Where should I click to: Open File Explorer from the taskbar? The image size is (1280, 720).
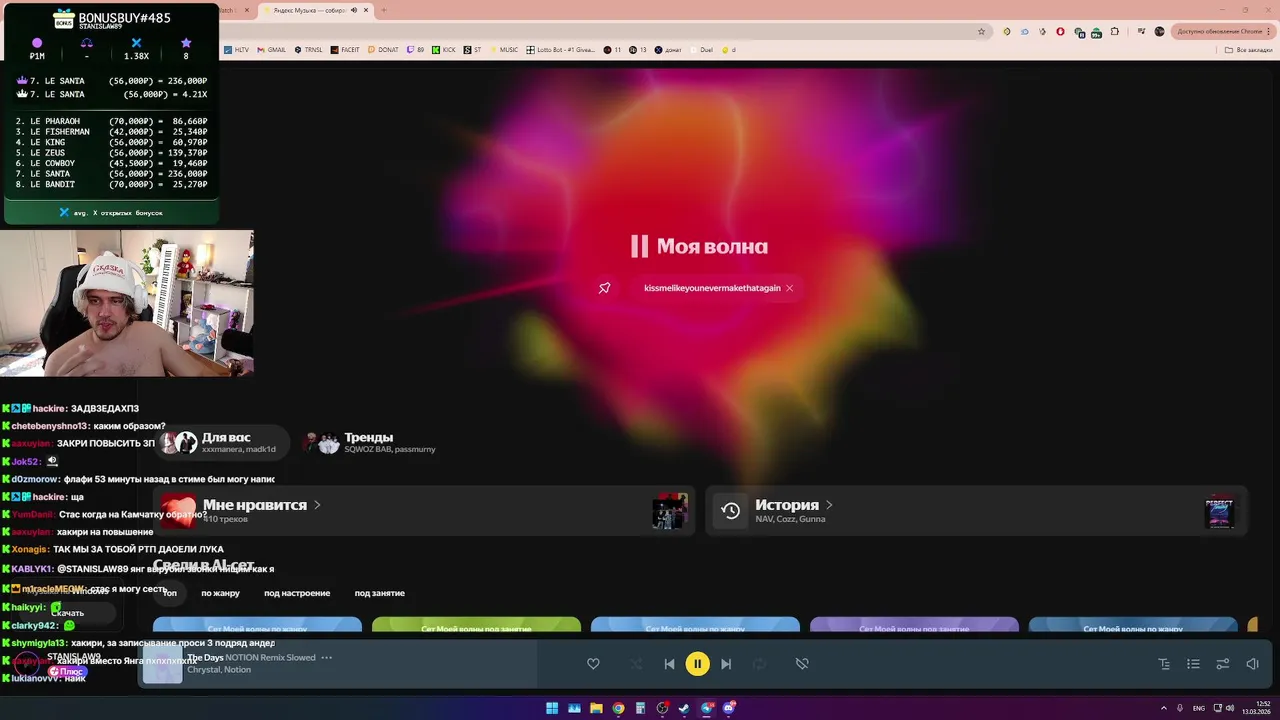tap(596, 708)
